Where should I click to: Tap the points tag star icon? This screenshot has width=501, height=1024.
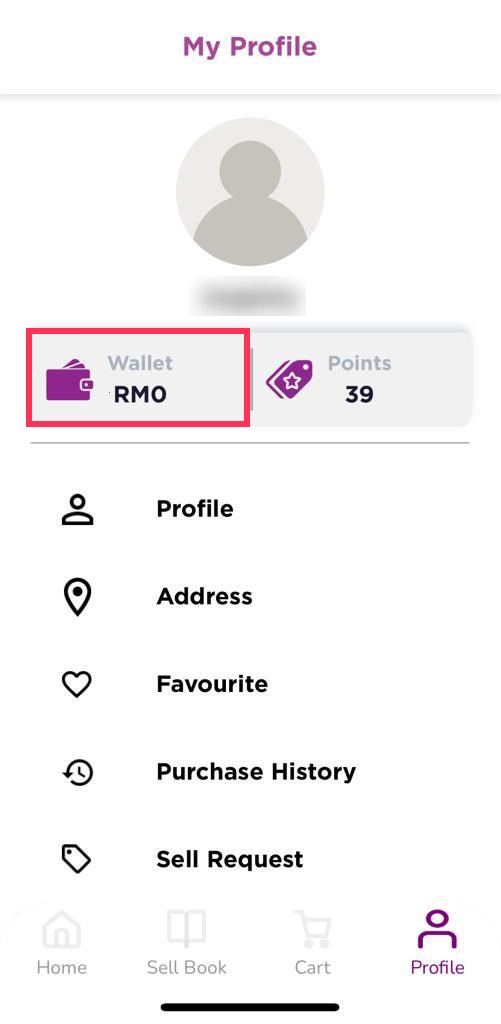pos(289,379)
